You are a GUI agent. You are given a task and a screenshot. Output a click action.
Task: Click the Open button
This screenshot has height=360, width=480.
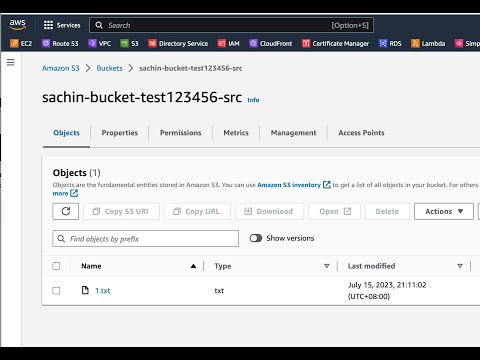[x=334, y=211]
